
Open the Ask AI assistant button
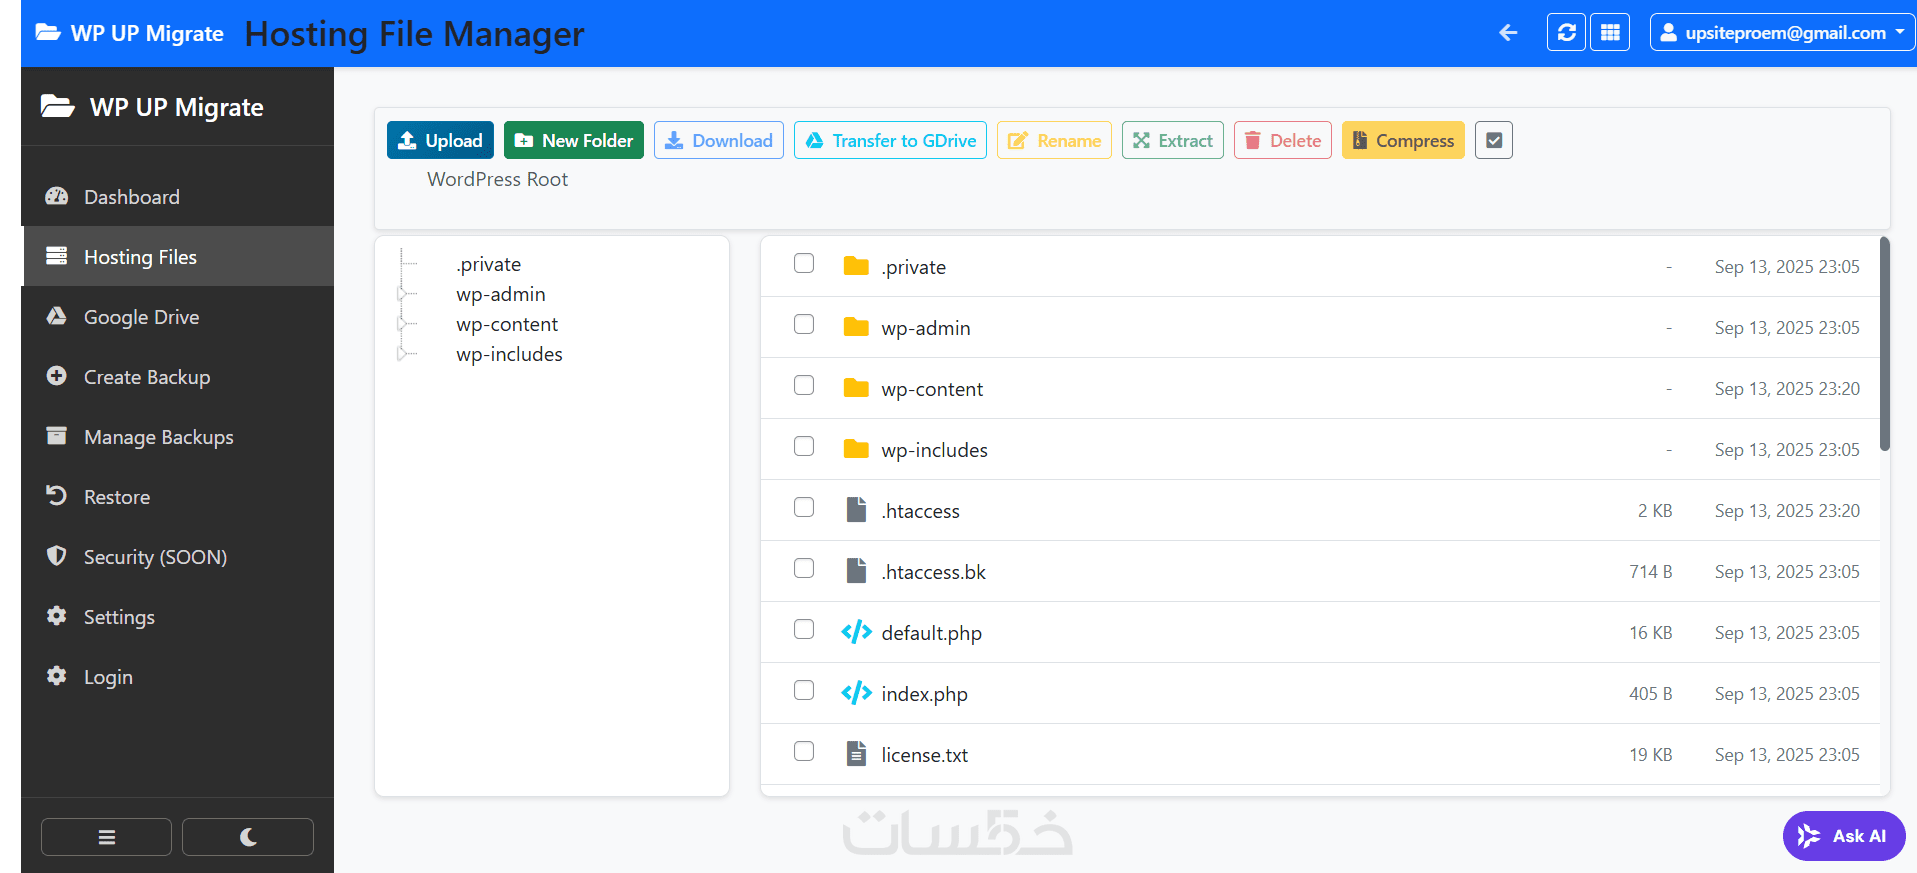coord(1843,836)
